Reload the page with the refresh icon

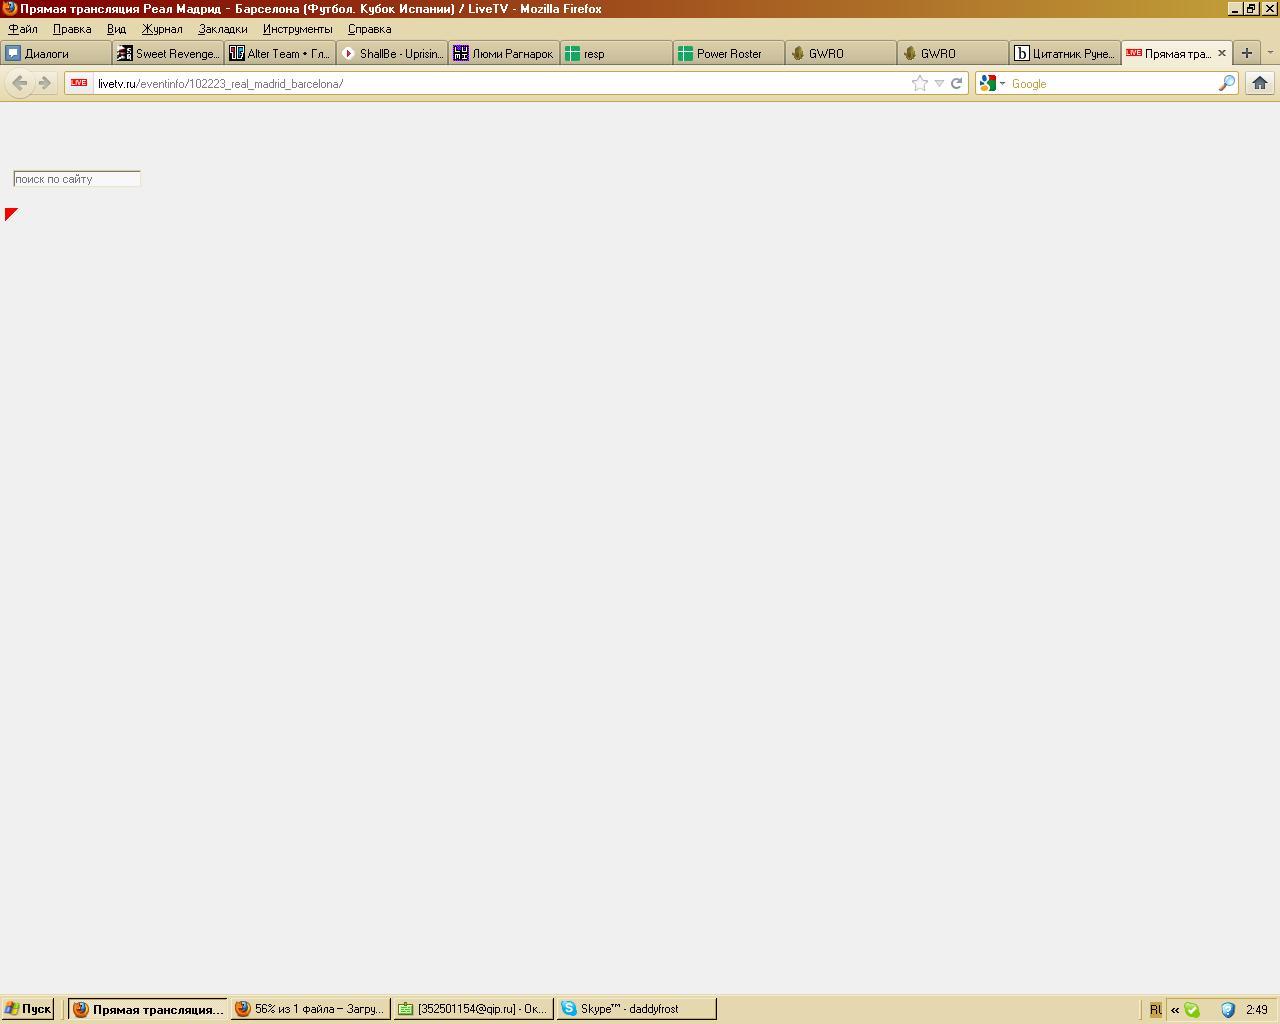point(956,83)
